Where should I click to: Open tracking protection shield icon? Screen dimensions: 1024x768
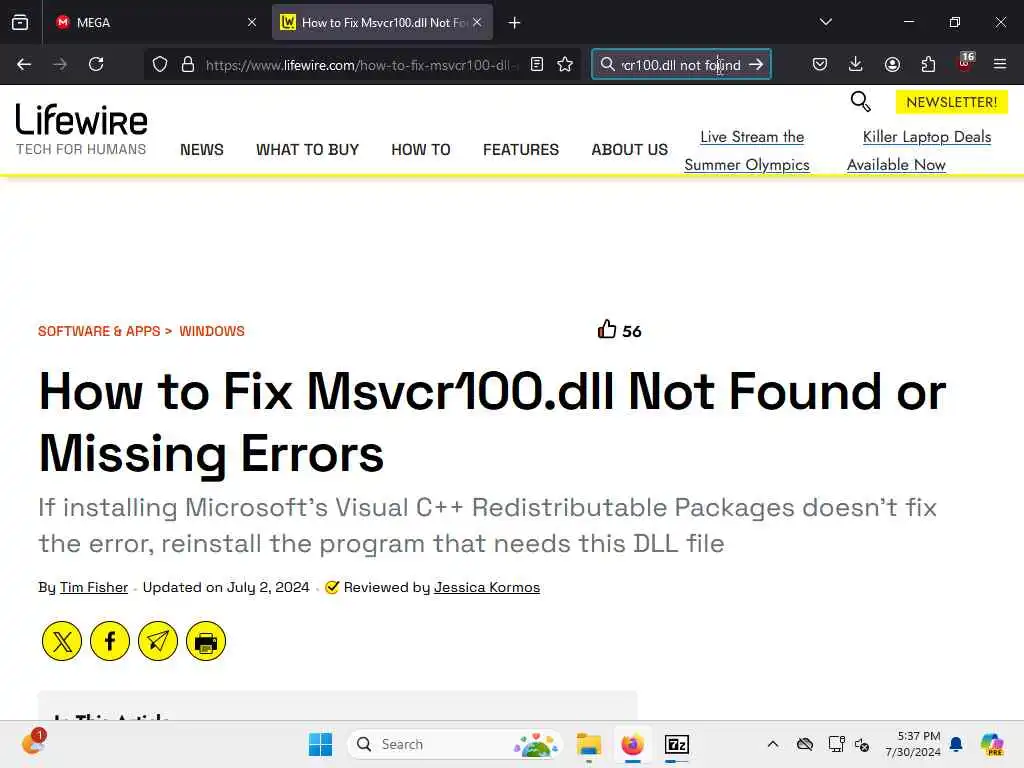click(160, 65)
